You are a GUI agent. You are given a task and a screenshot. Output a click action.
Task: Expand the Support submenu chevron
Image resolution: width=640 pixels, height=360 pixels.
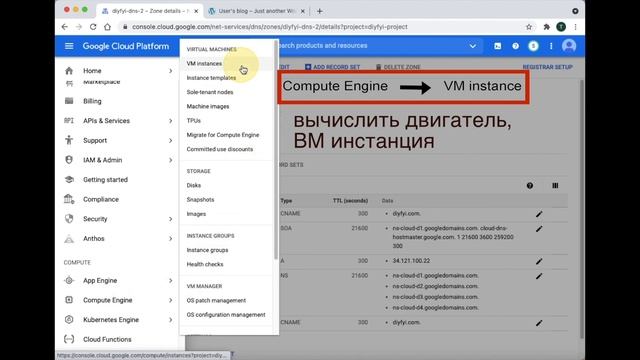[171, 140]
